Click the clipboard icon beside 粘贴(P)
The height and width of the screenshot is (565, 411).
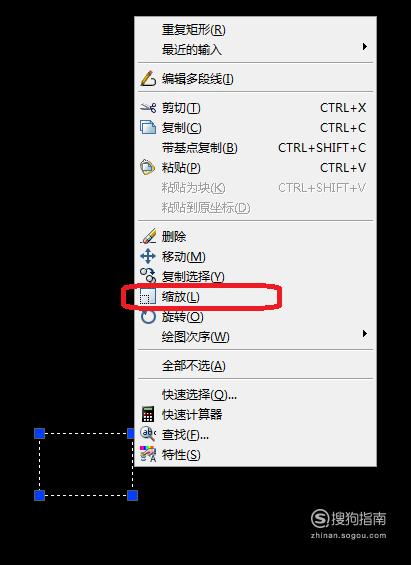(148, 168)
